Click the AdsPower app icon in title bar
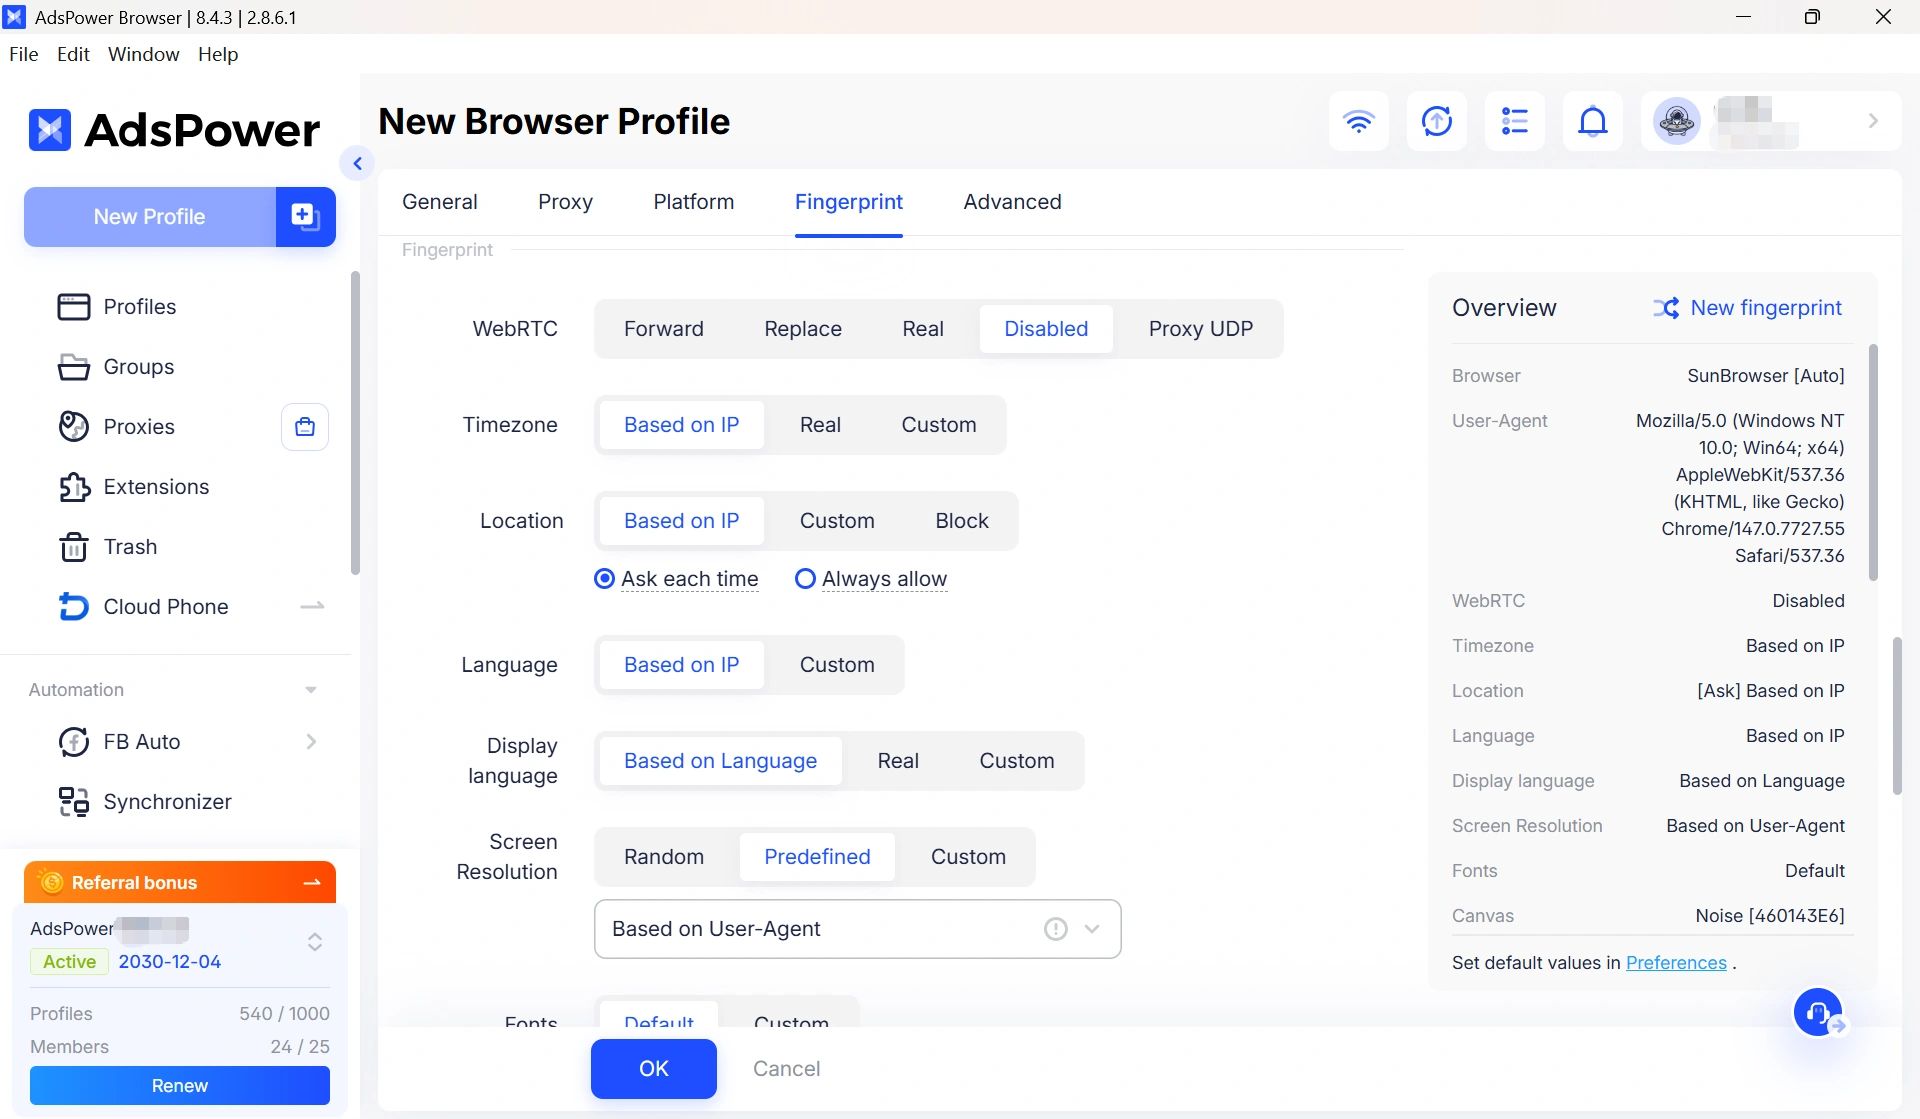This screenshot has width=1920, height=1119. point(14,17)
